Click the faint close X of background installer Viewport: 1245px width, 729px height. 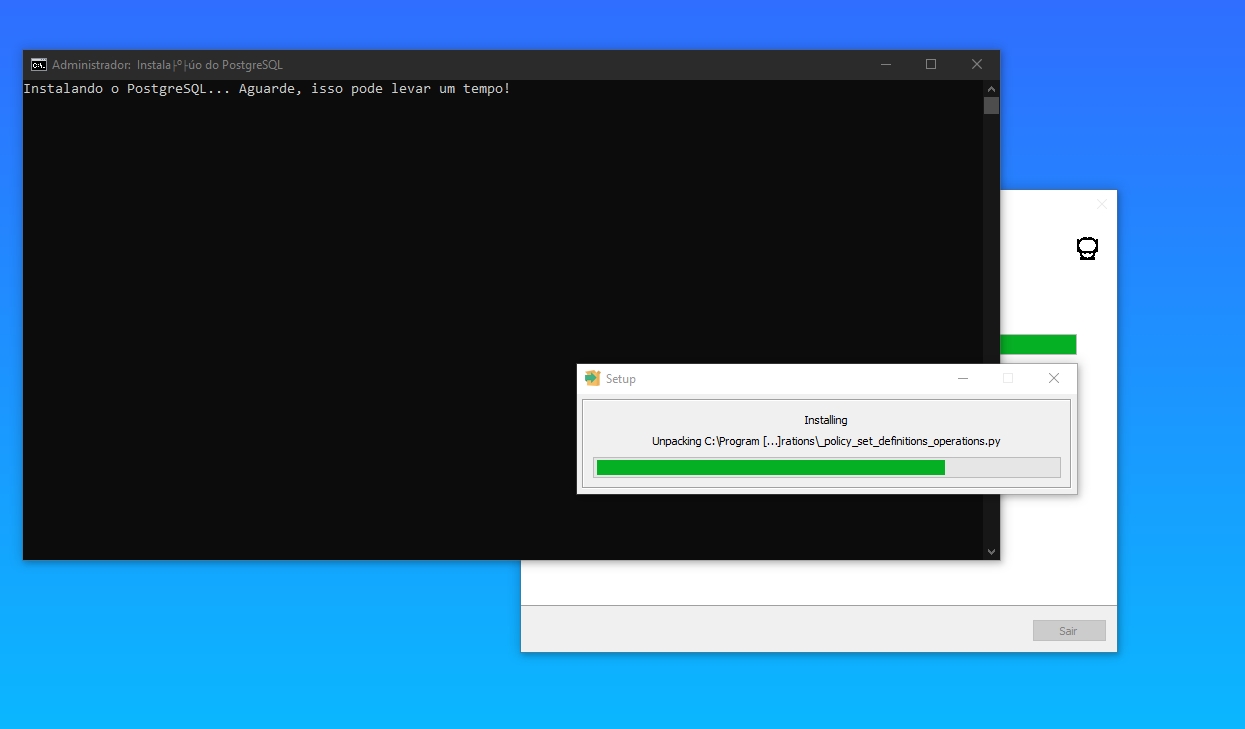point(1101,204)
